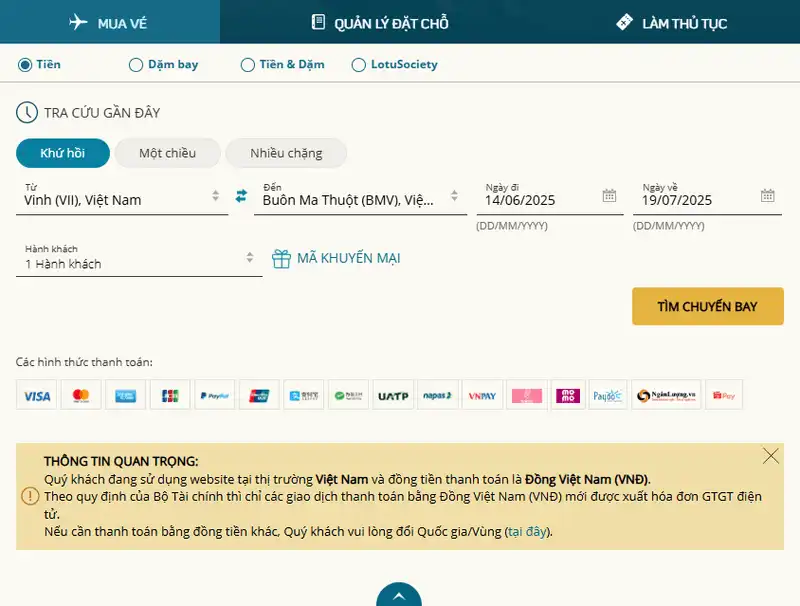
Task: Switch to the Quản lý đặt chỗ tab
Action: [x=379, y=22]
